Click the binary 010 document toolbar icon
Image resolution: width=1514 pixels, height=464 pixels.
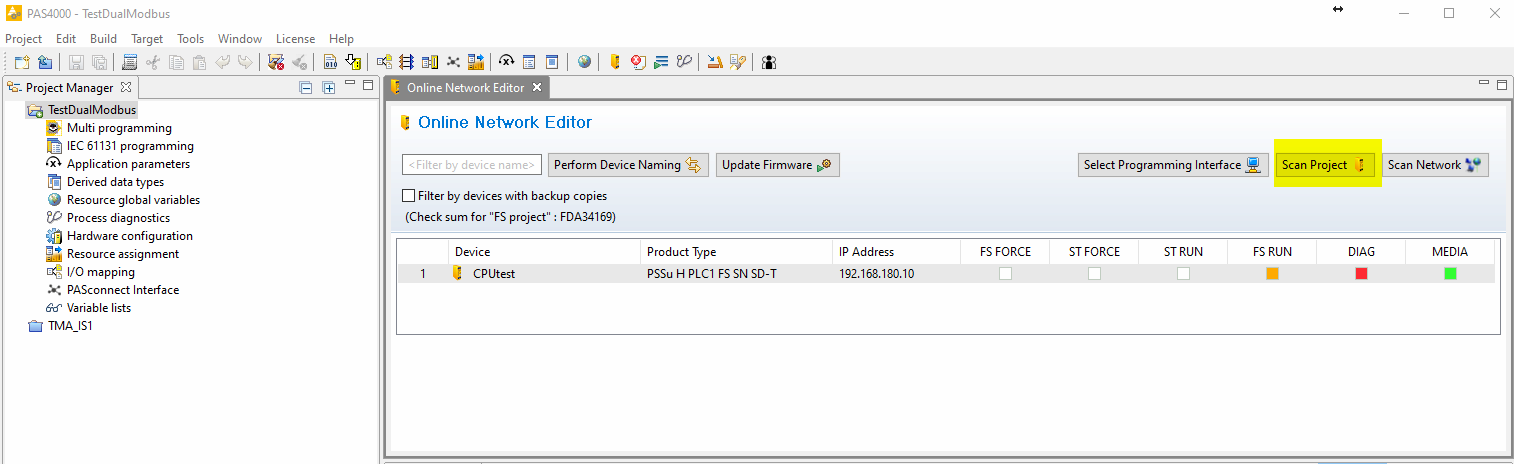pos(330,62)
